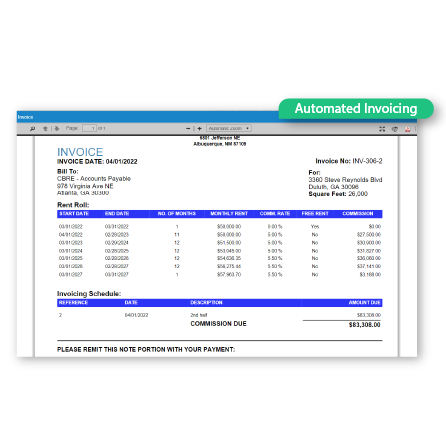The image size is (446, 446).
Task: Click the DESCRIPTION column header
Action: tap(206, 303)
